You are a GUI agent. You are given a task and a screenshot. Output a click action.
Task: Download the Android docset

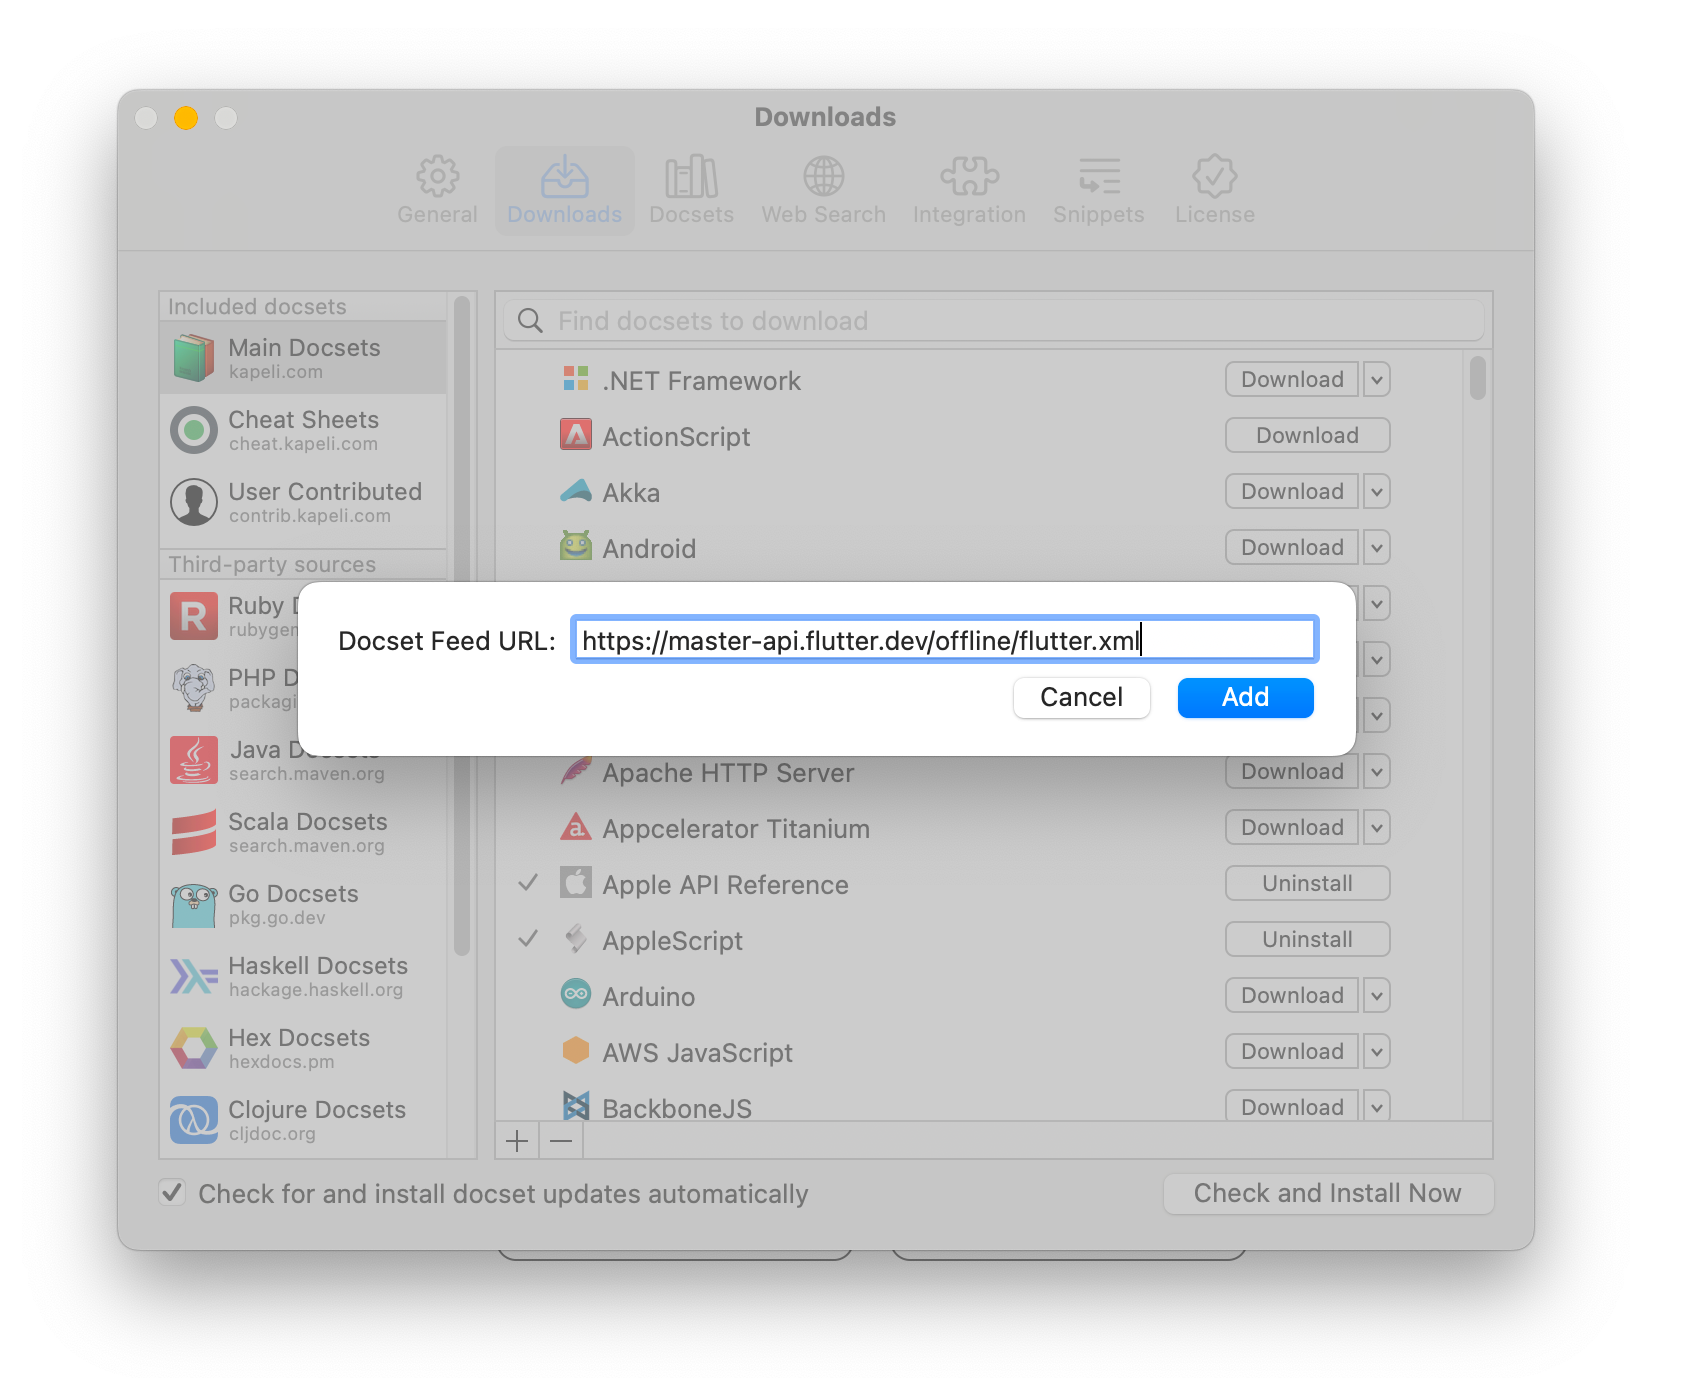[x=1292, y=547]
